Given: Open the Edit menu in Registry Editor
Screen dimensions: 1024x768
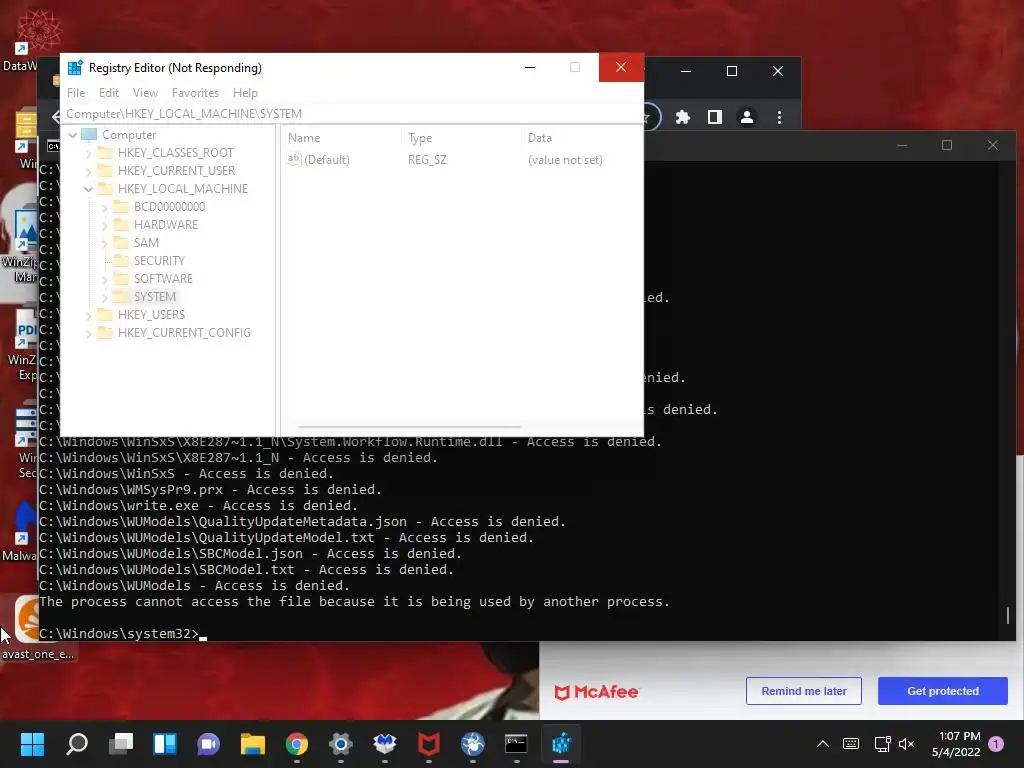Looking at the screenshot, I should (108, 93).
